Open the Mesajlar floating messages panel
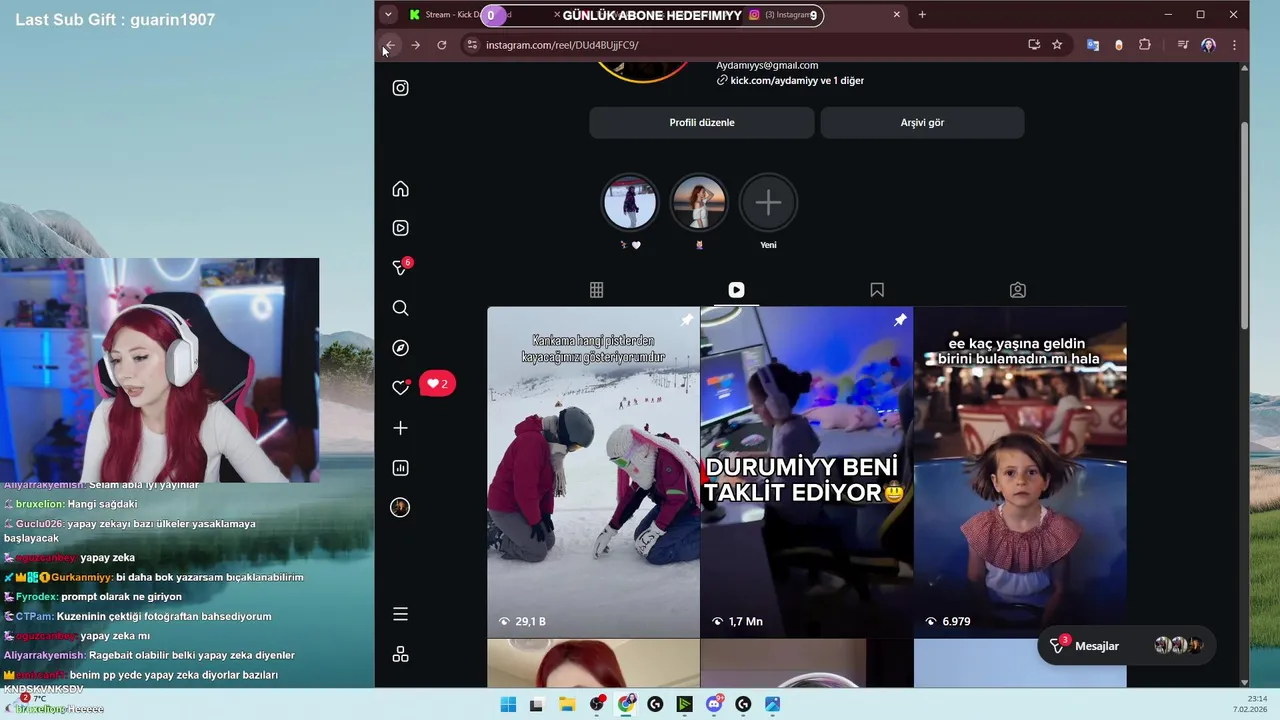 pyautogui.click(x=1126, y=646)
